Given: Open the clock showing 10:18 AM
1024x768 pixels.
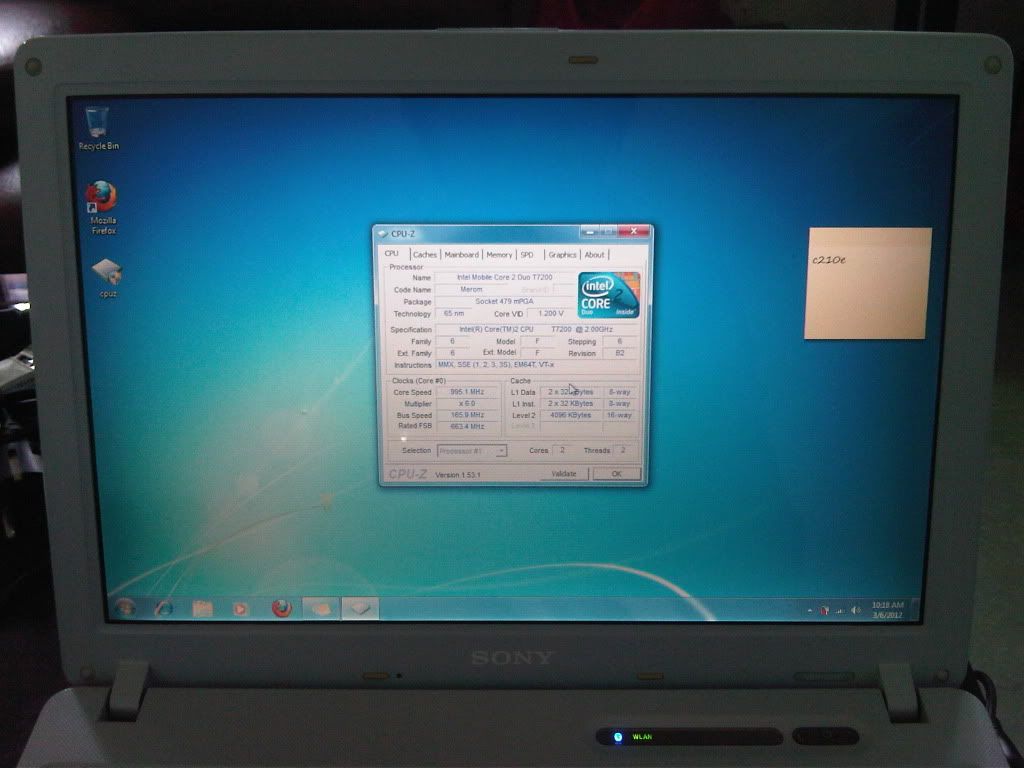Looking at the screenshot, I should click(x=888, y=610).
